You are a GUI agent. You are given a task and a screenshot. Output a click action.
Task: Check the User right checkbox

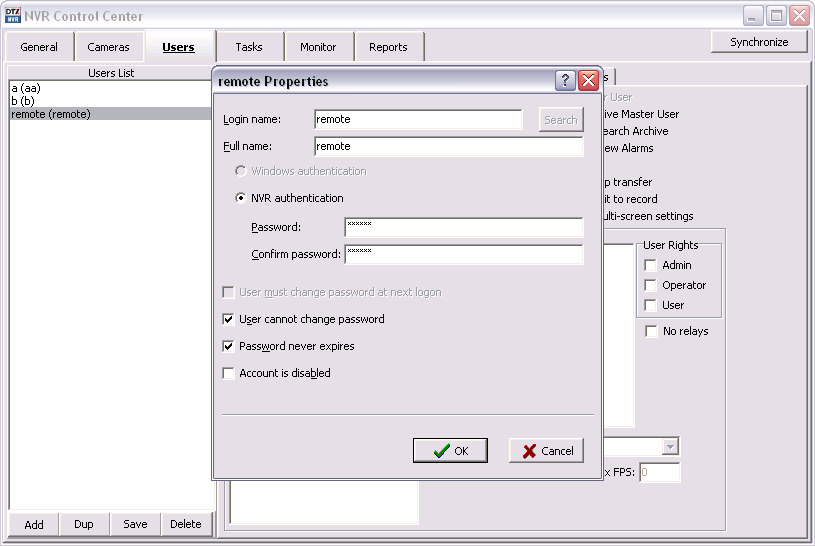(650, 305)
